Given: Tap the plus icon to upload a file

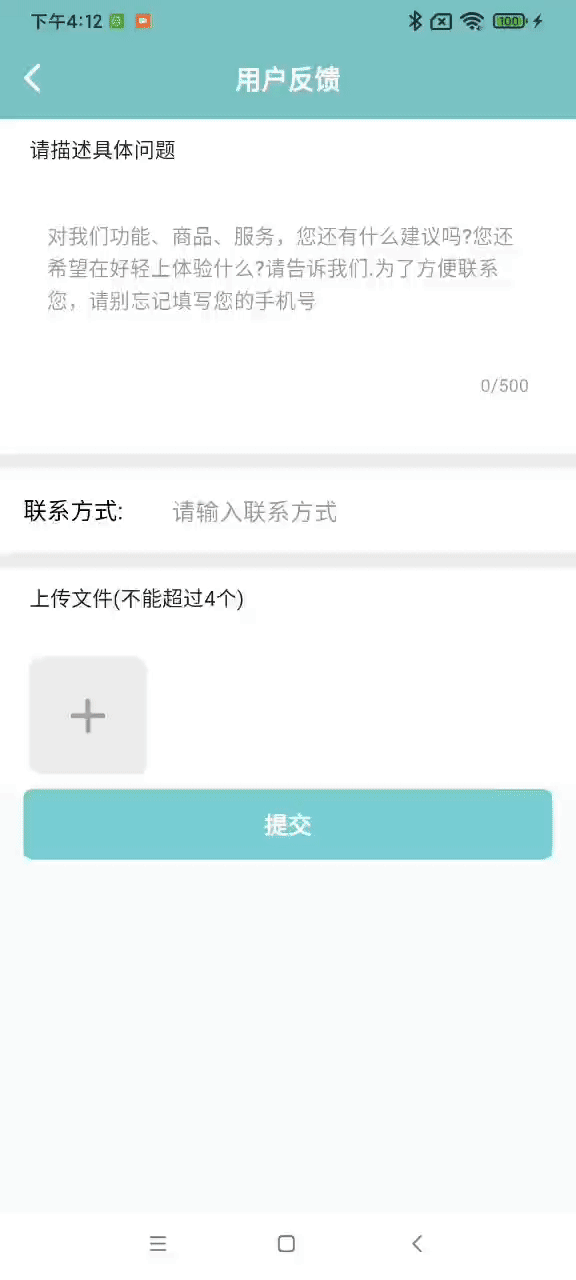Looking at the screenshot, I should (x=88, y=715).
